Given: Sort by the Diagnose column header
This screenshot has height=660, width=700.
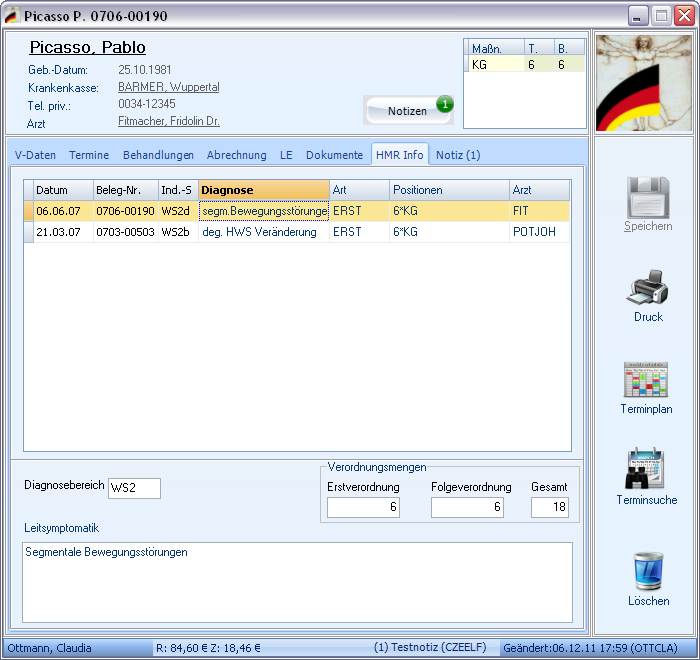Looking at the screenshot, I should (x=264, y=190).
